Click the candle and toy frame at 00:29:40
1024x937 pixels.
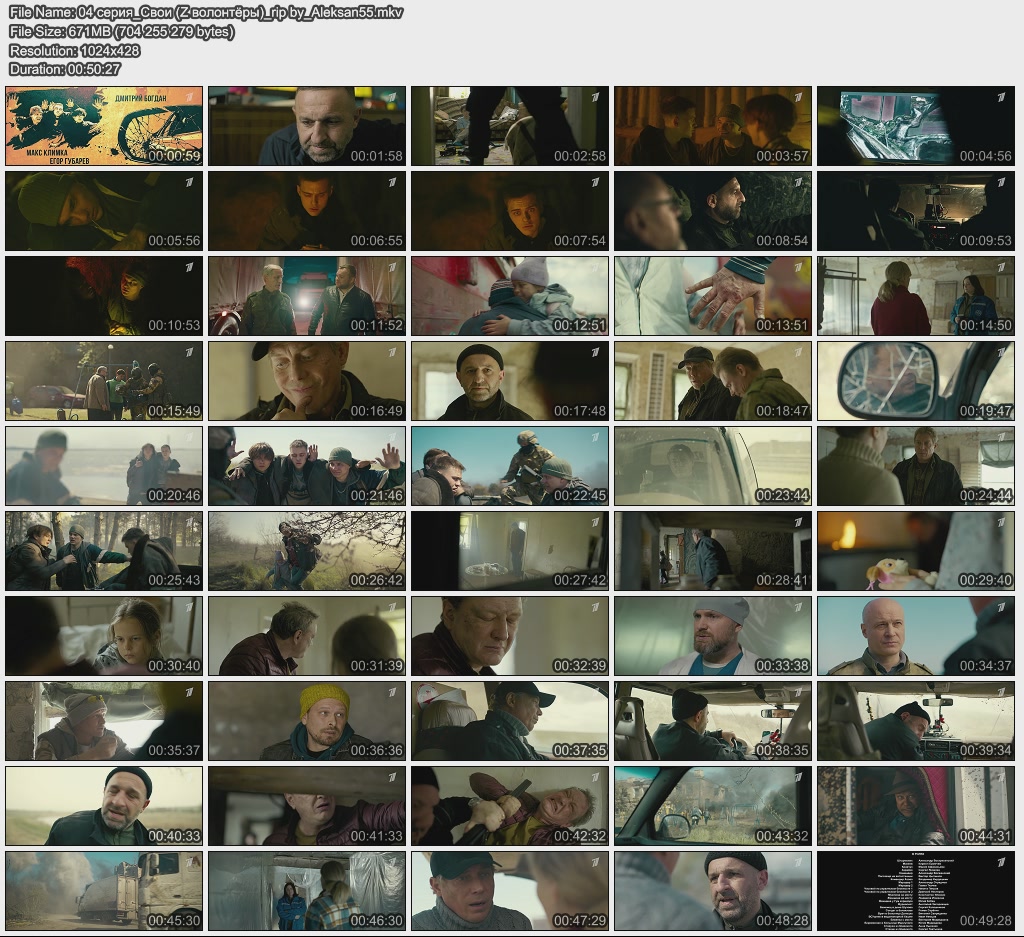point(915,550)
